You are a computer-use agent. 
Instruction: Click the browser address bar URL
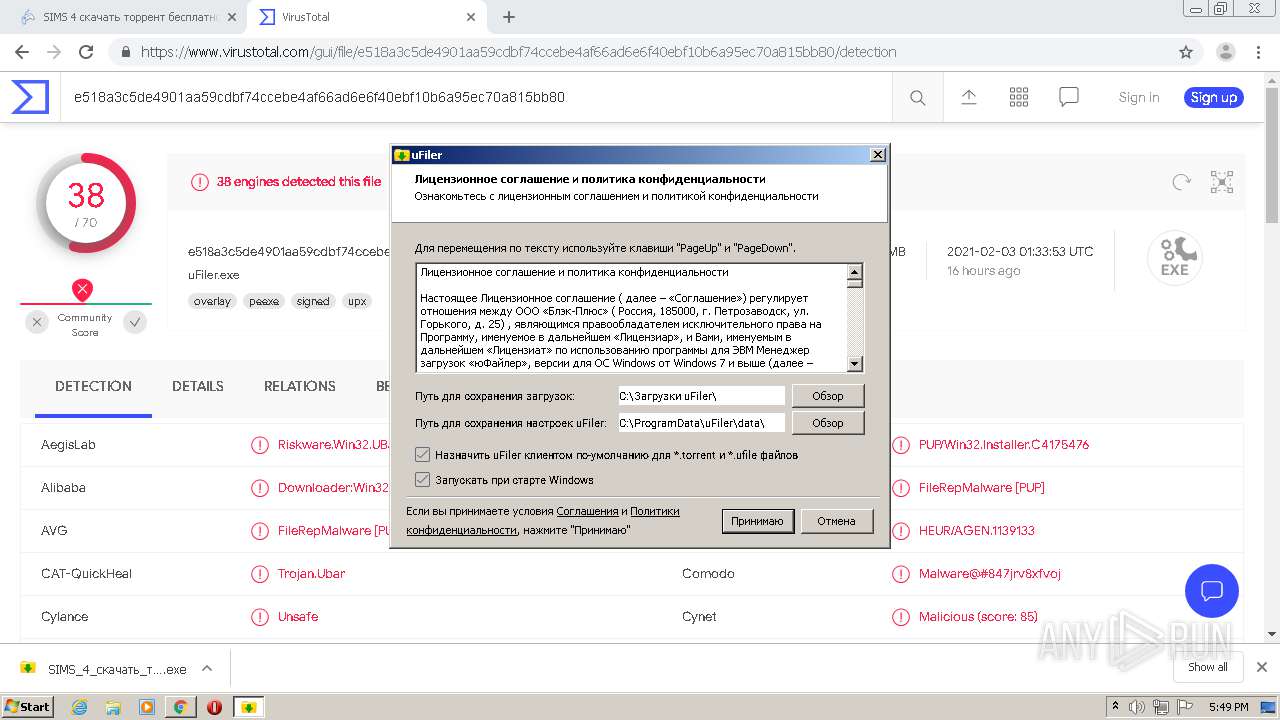[519, 52]
